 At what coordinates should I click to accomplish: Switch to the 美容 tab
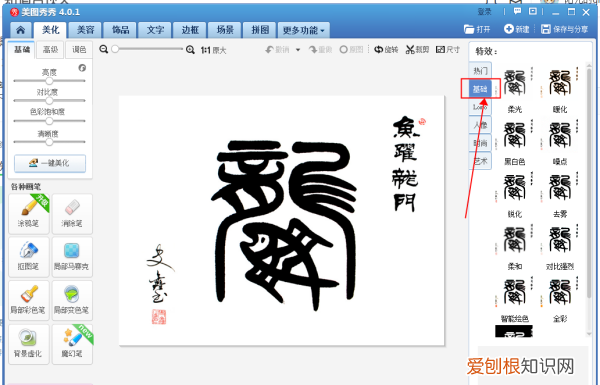click(85, 30)
